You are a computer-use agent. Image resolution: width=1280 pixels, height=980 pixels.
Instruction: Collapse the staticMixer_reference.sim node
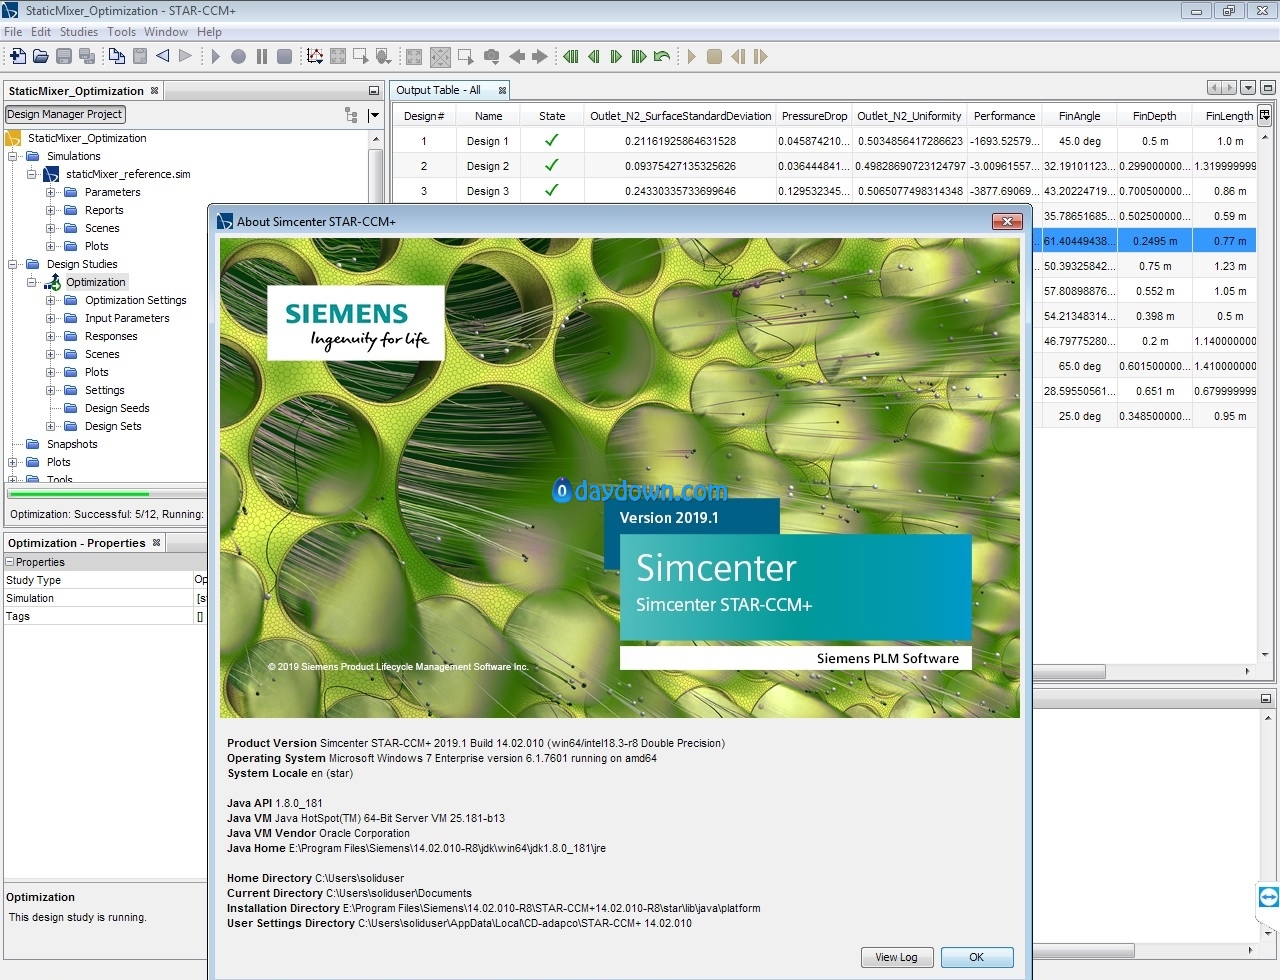pyautogui.click(x=32, y=174)
